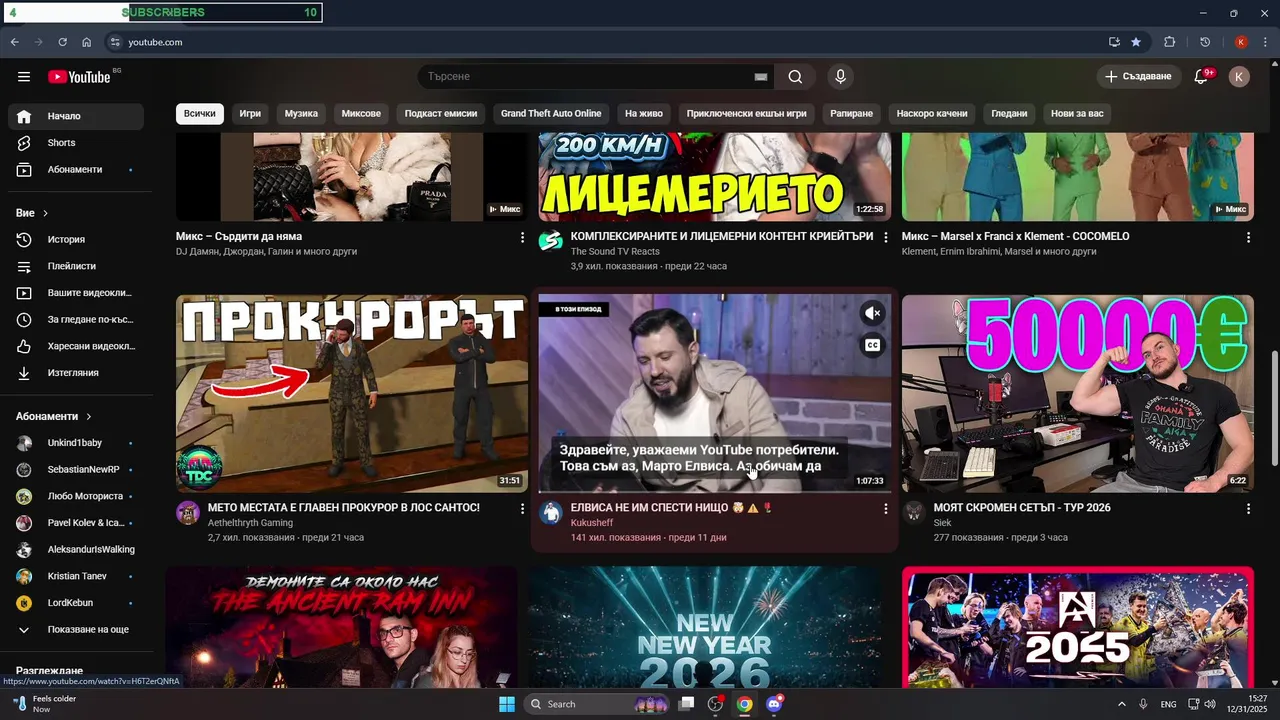Open Плейлисти in sidebar
Screen dimensions: 1280x720
(76, 266)
